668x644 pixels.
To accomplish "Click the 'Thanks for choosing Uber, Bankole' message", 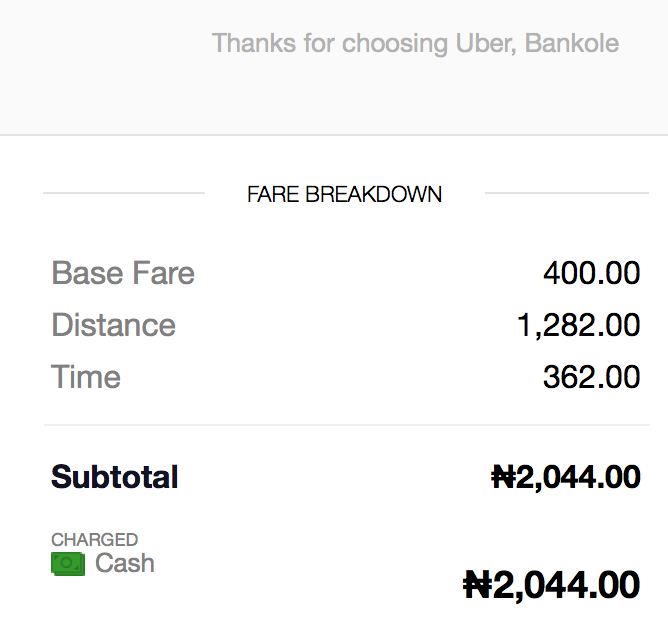I will tap(415, 44).
